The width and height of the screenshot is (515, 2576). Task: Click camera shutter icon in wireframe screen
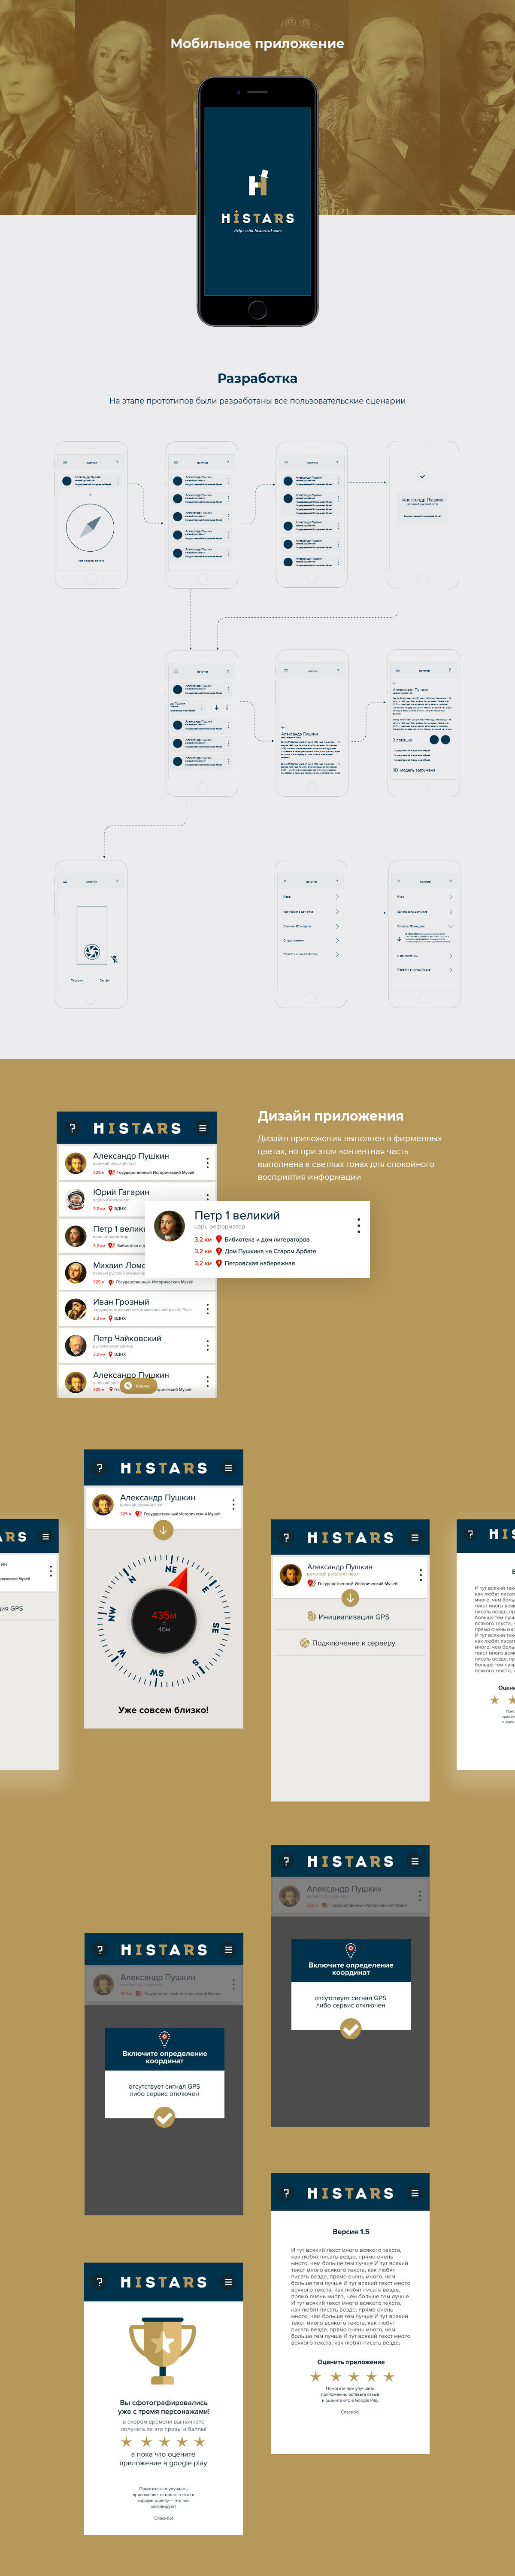point(91,951)
